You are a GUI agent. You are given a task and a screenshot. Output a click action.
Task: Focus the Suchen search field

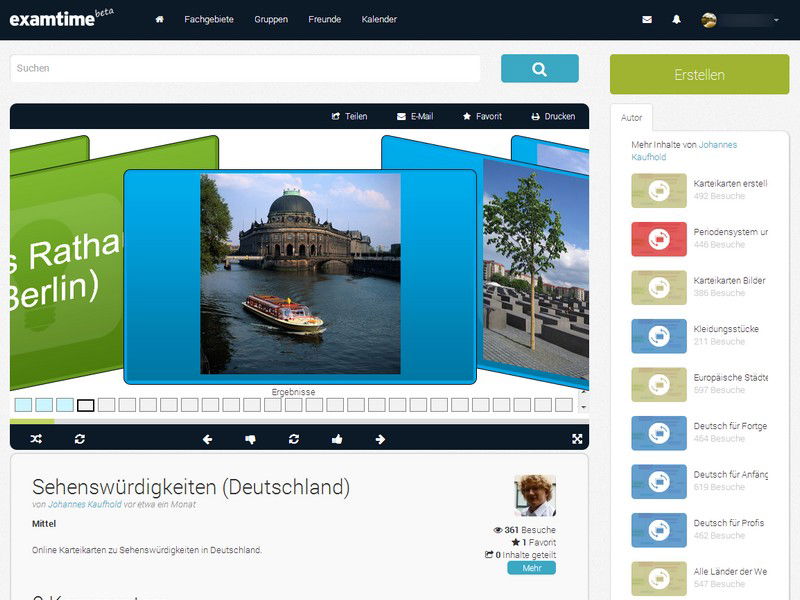coord(245,68)
